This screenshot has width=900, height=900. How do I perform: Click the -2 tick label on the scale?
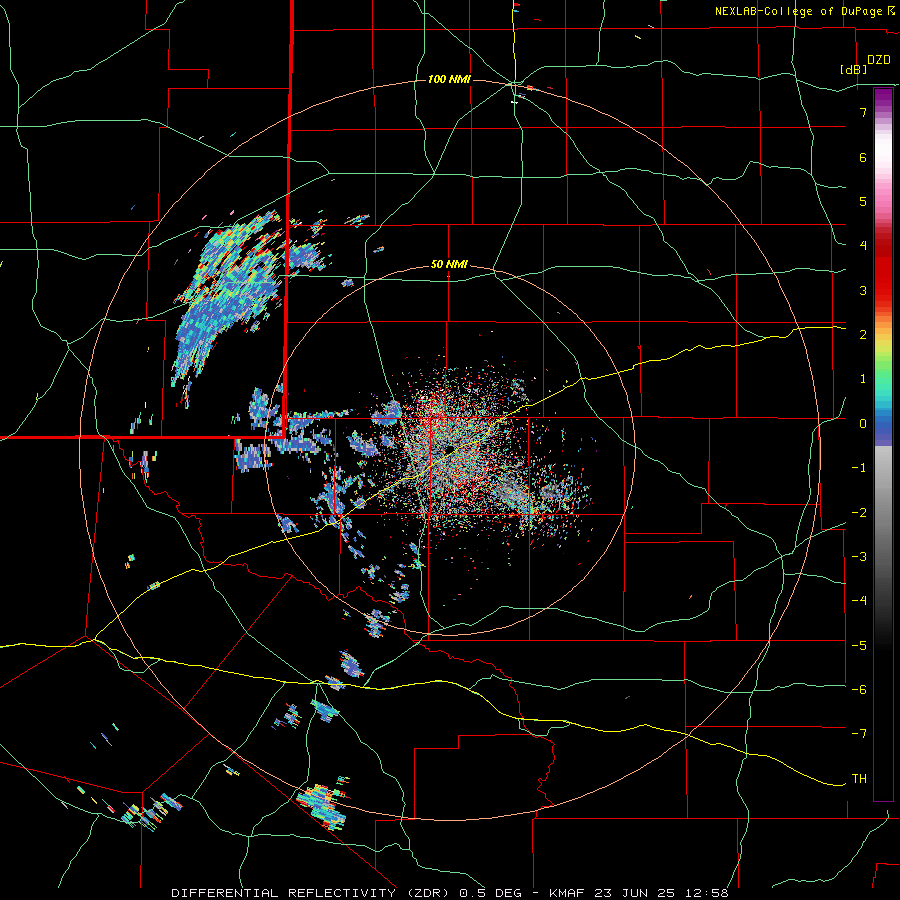click(859, 513)
